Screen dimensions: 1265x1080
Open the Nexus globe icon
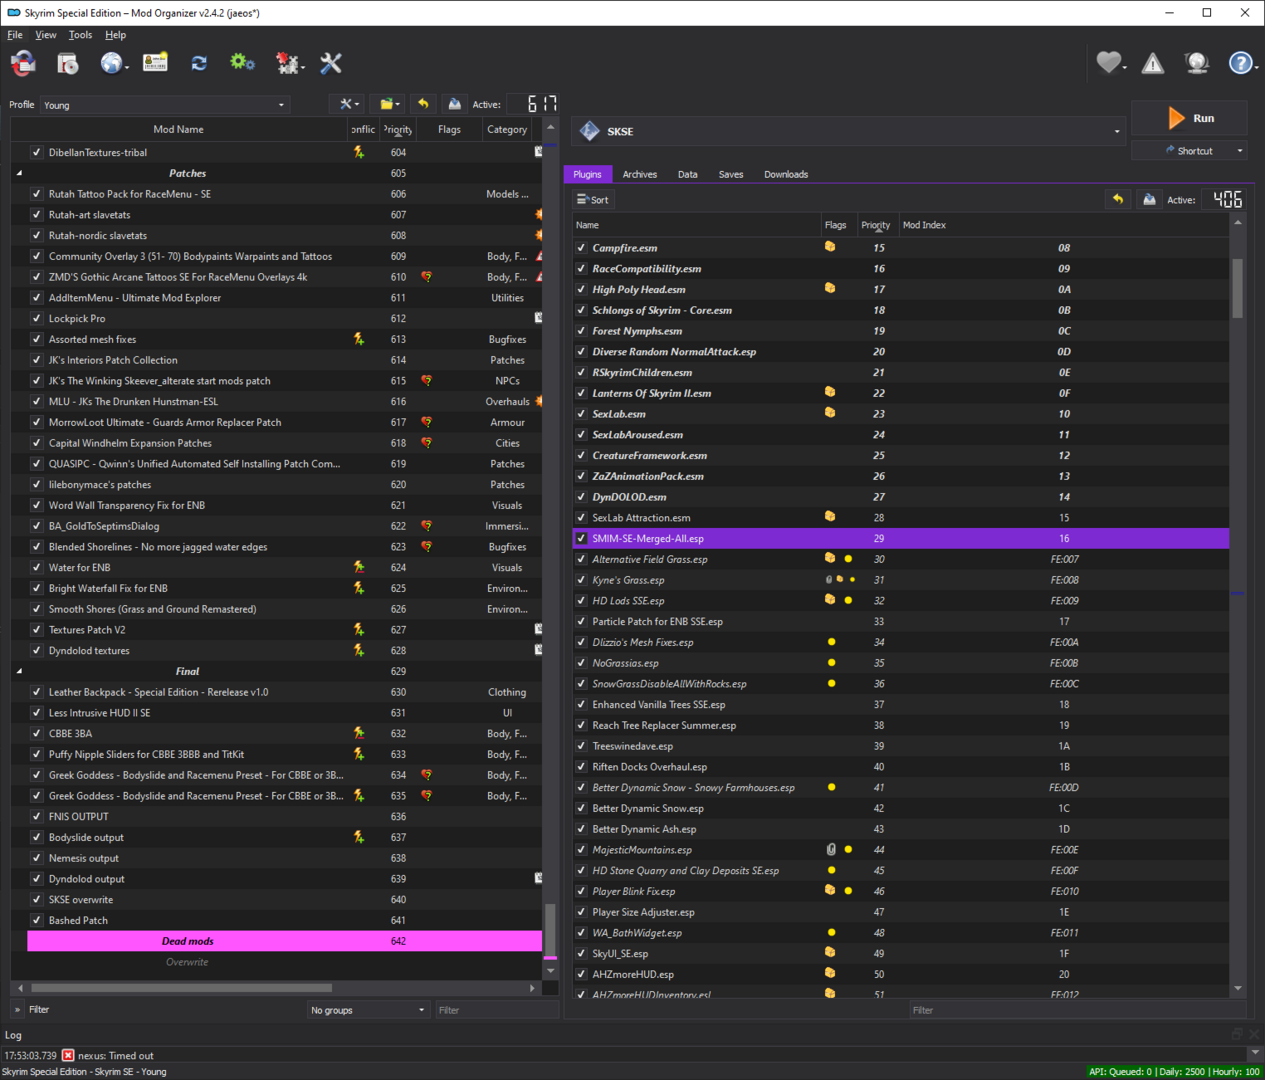point(112,63)
